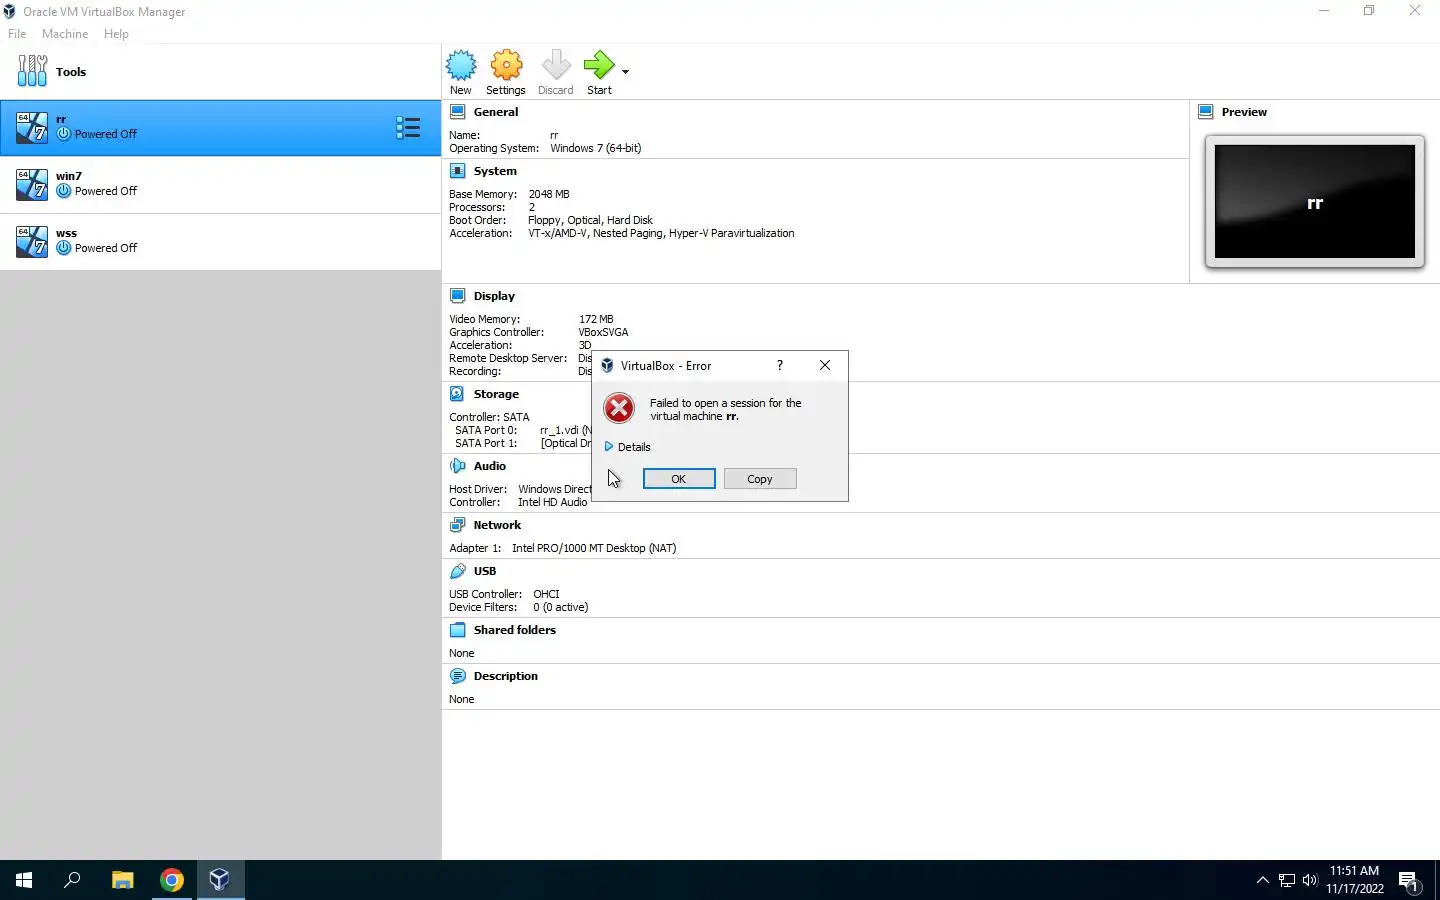The width and height of the screenshot is (1440, 900).
Task: Open the Storage section header link
Action: [496, 394]
